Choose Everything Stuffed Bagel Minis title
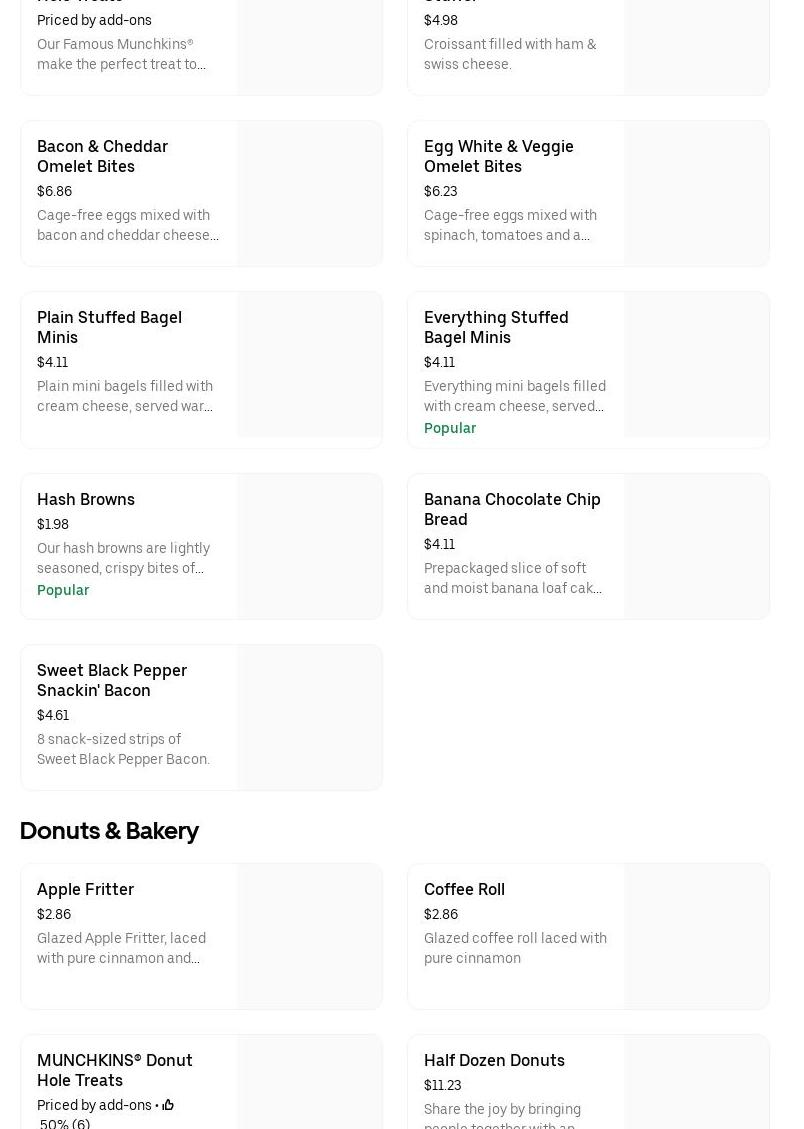The height and width of the screenshot is (1129, 804). 496,327
